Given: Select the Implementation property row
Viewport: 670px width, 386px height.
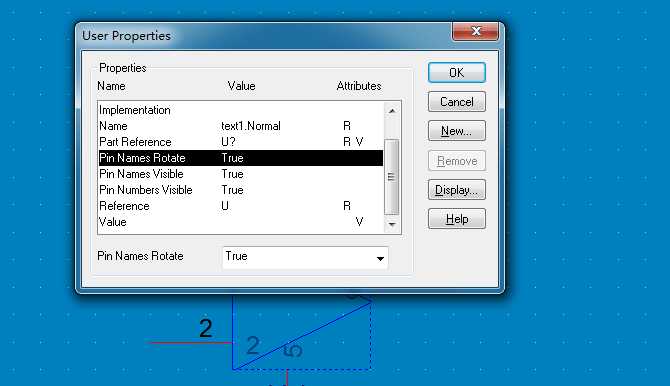Looking at the screenshot, I should click(241, 110).
